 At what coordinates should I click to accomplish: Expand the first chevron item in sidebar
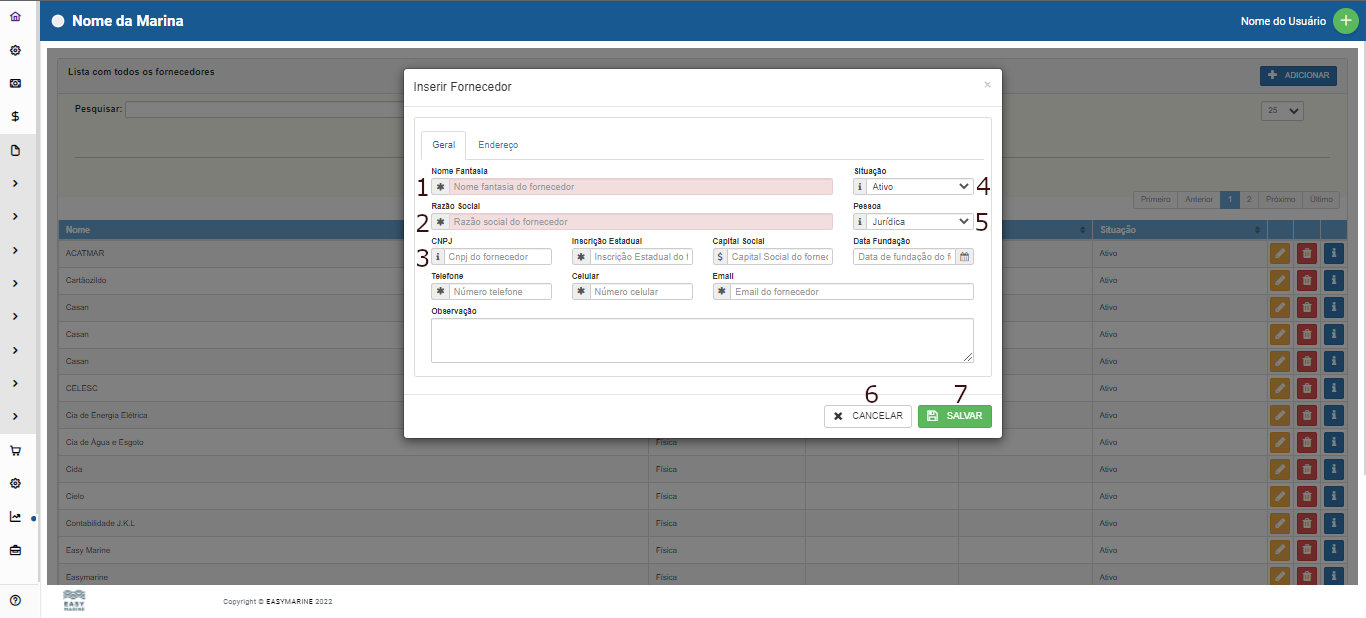pyautogui.click(x=15, y=183)
